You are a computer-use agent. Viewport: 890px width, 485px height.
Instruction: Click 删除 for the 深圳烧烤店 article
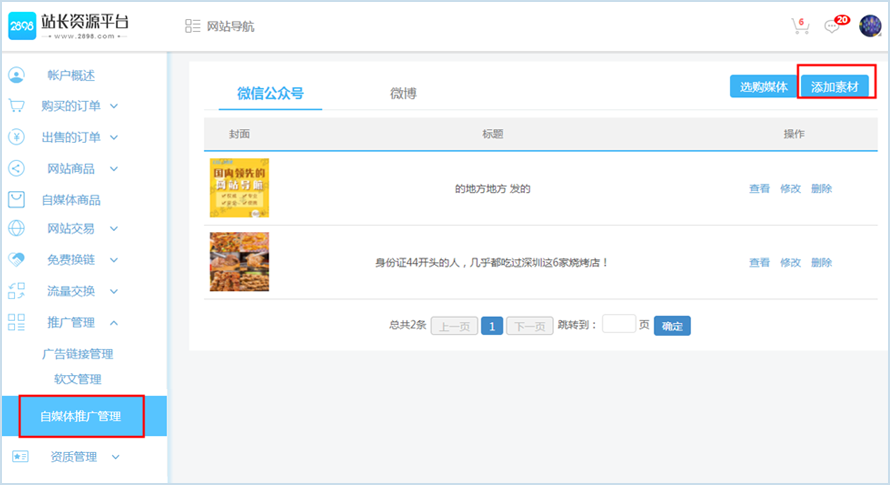tap(821, 263)
